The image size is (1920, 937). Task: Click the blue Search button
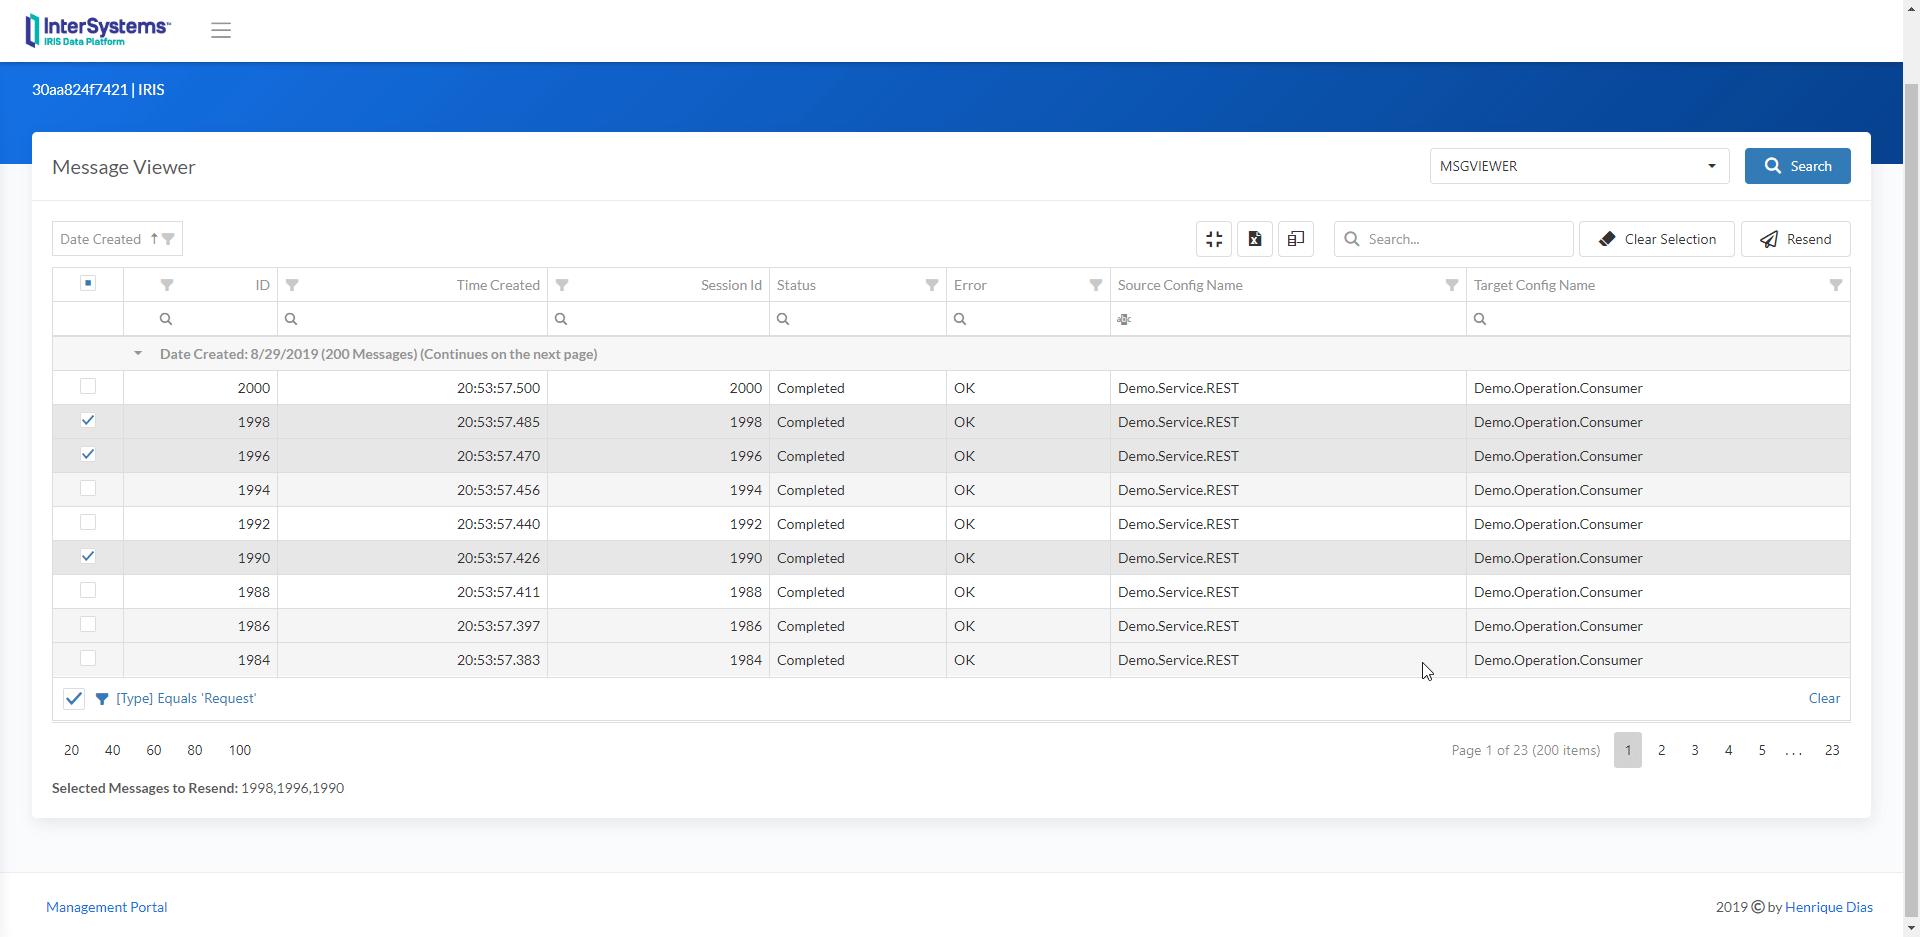click(x=1798, y=166)
